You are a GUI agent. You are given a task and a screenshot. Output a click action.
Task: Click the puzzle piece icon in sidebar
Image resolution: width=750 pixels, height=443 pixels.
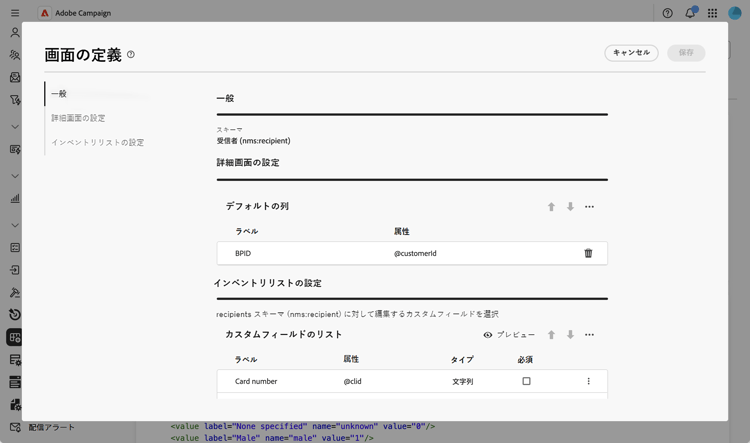coord(15,405)
